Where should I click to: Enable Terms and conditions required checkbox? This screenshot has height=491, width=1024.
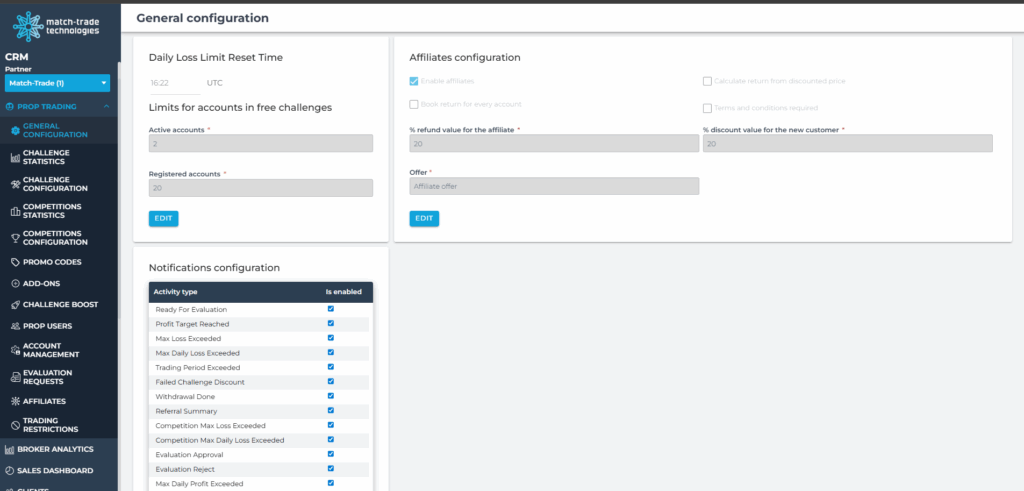click(707, 108)
